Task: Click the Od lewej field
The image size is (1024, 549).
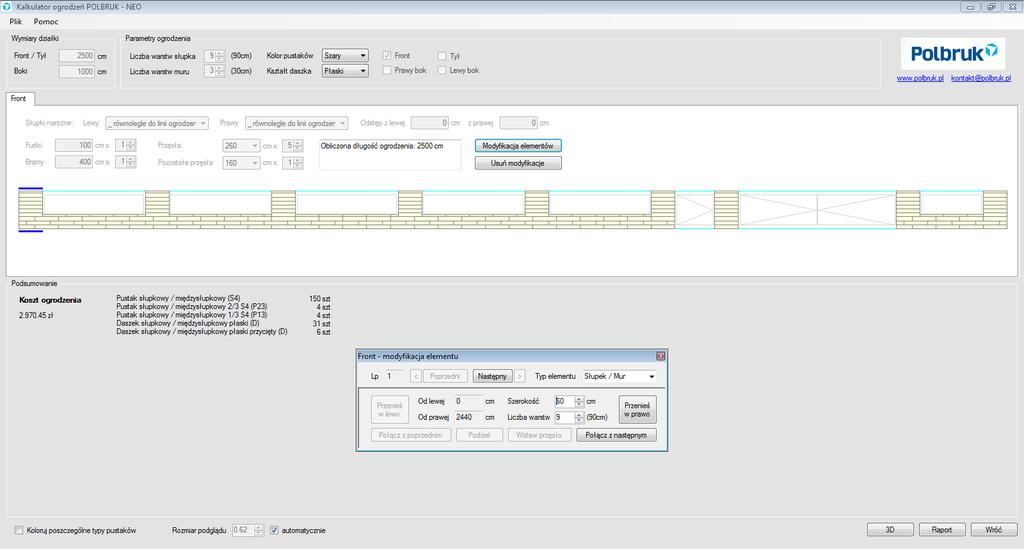Action: coord(468,401)
